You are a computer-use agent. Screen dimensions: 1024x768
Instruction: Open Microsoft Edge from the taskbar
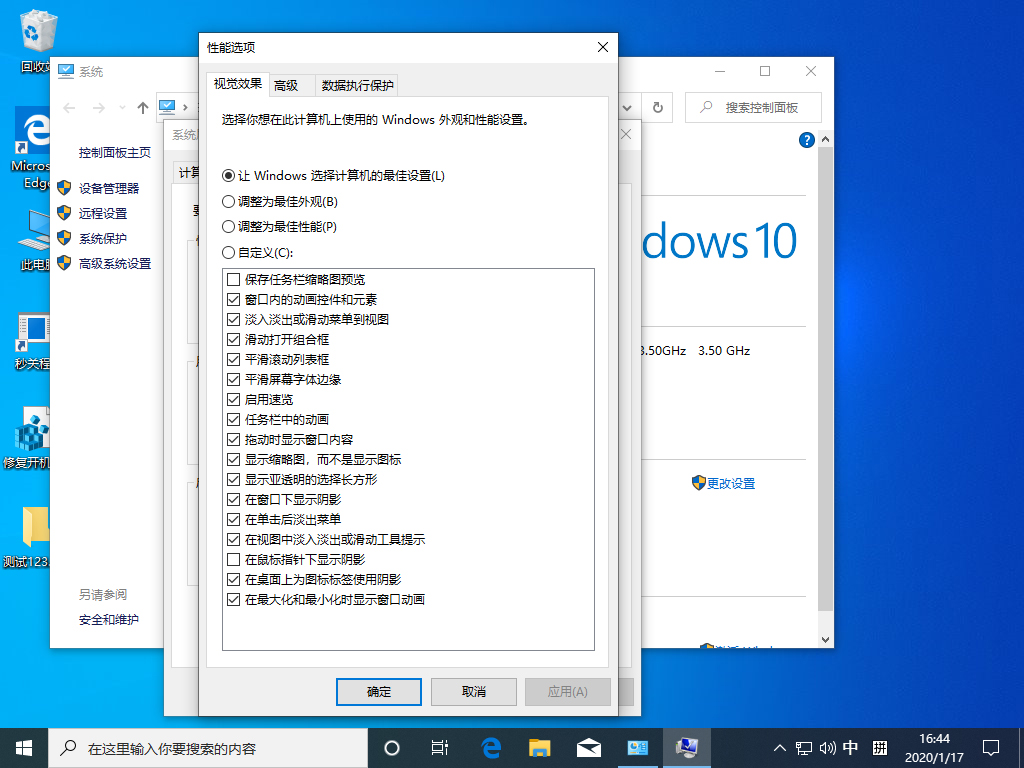click(x=490, y=747)
